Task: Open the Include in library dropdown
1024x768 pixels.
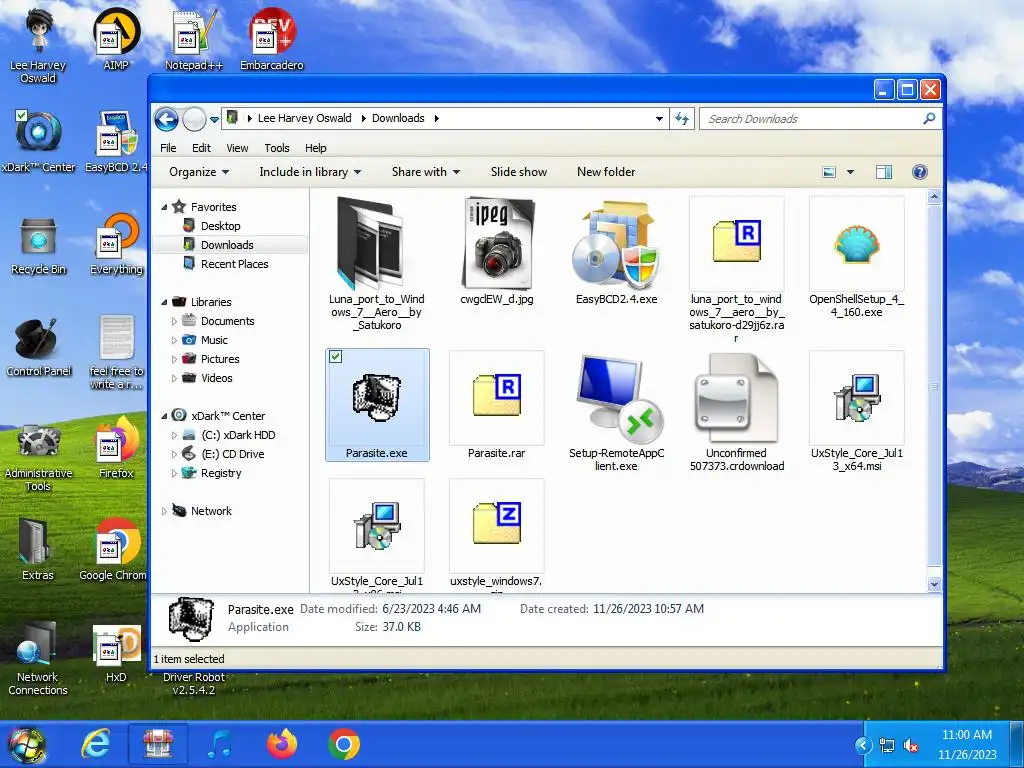Action: 310,172
